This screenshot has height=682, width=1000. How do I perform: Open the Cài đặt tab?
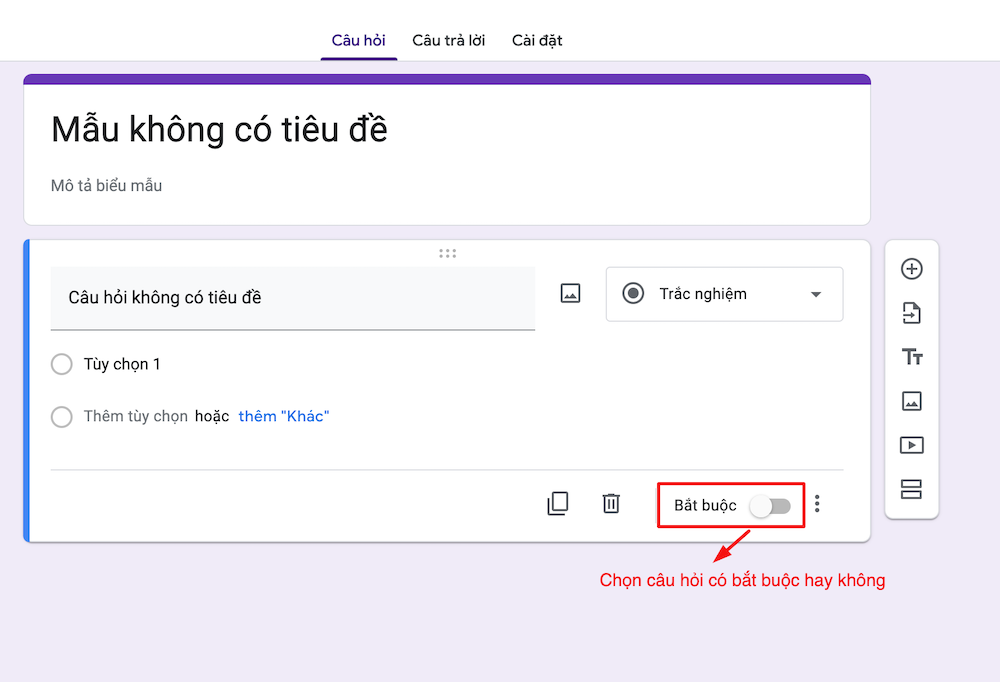(x=537, y=40)
